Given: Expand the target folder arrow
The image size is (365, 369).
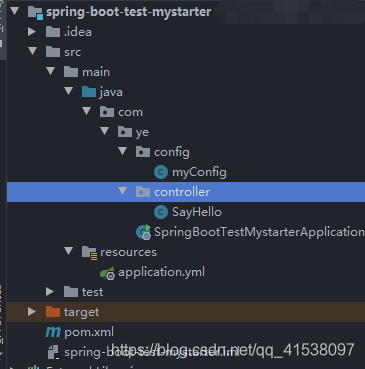Looking at the screenshot, I should click(32, 311).
